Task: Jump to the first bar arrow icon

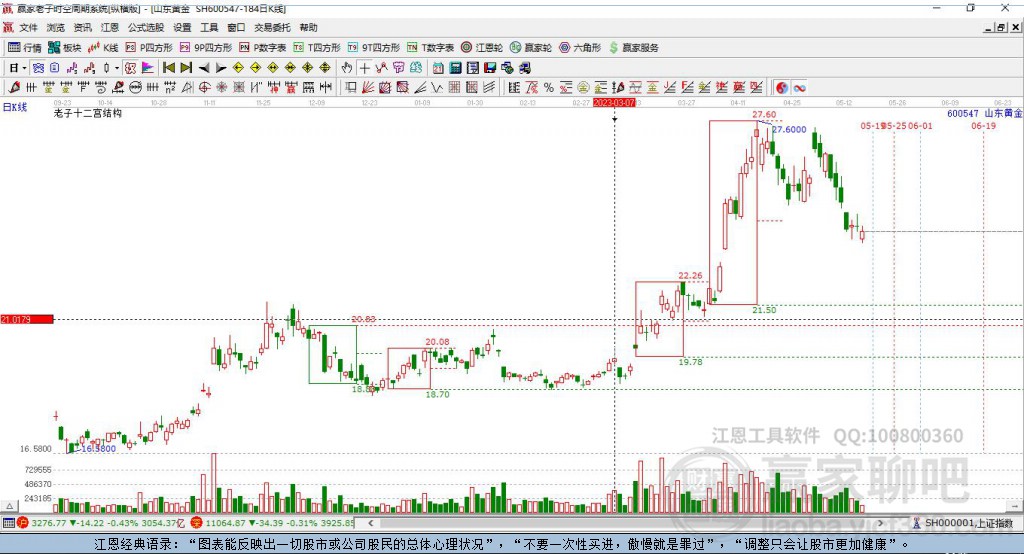Action: pos(168,68)
